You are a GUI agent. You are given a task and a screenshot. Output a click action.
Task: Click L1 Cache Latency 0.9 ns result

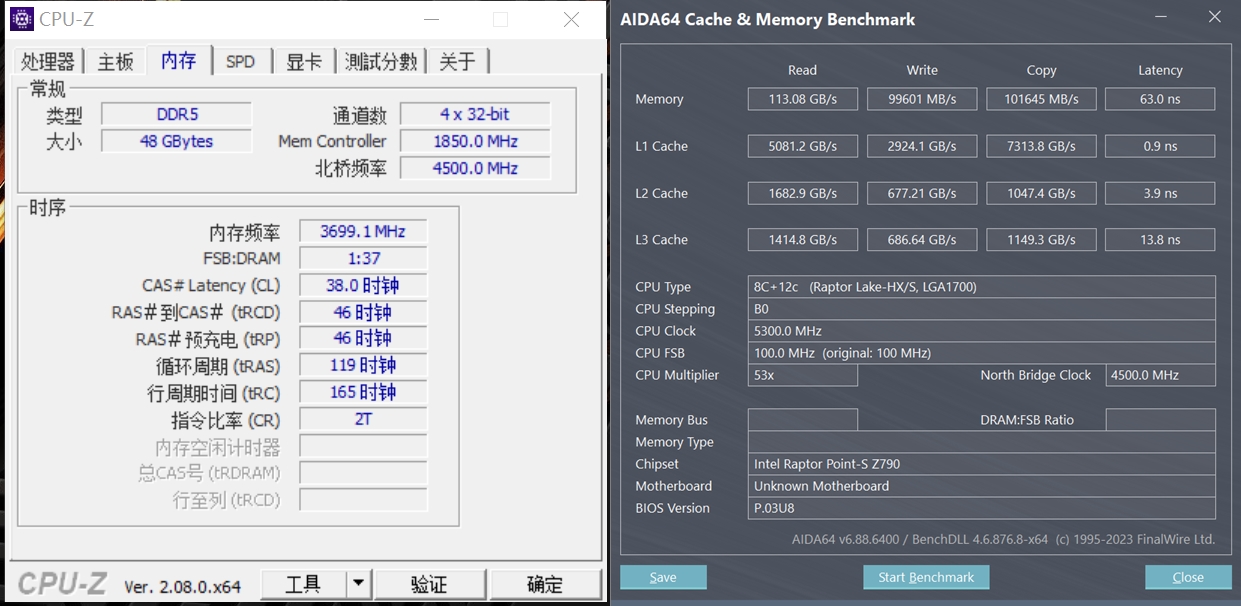[x=1160, y=146]
